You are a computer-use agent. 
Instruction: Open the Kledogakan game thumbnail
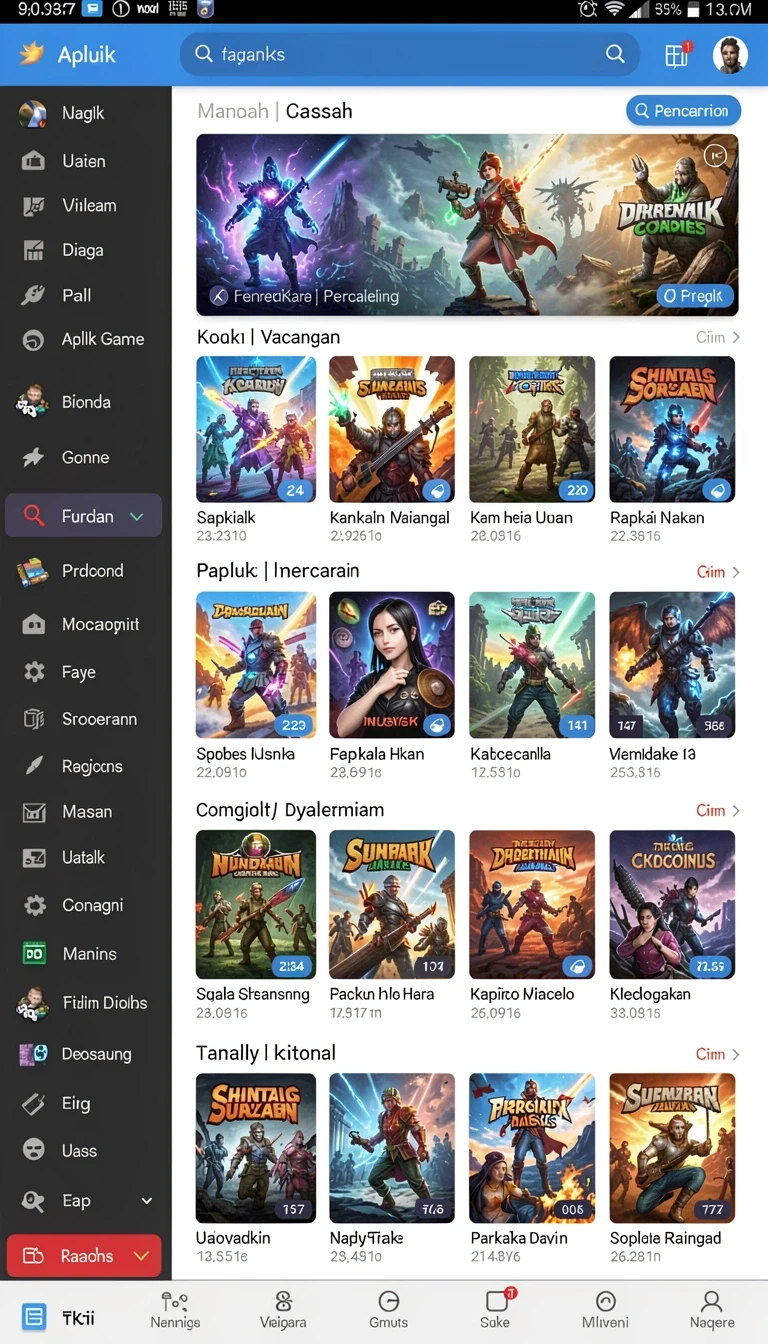[x=672, y=904]
